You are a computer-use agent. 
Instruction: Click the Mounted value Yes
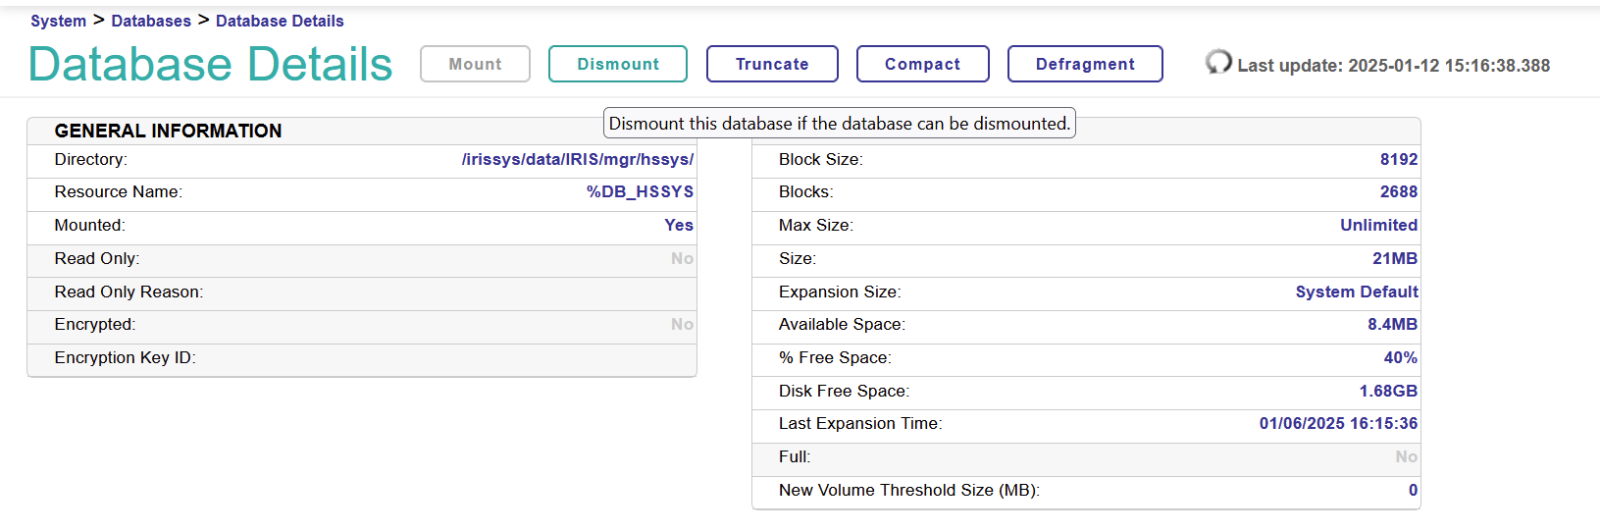pyautogui.click(x=678, y=226)
